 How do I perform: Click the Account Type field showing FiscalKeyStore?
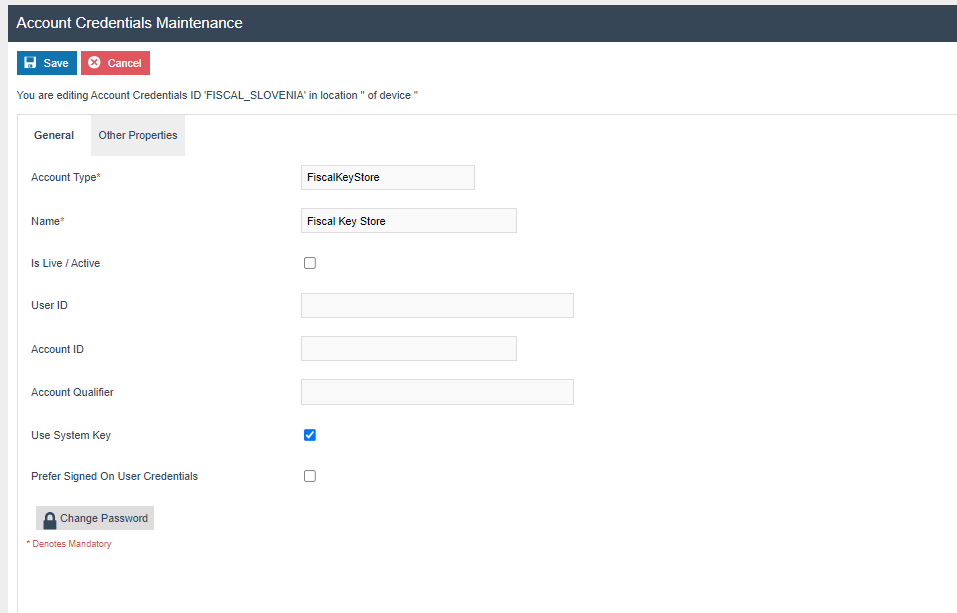click(387, 178)
